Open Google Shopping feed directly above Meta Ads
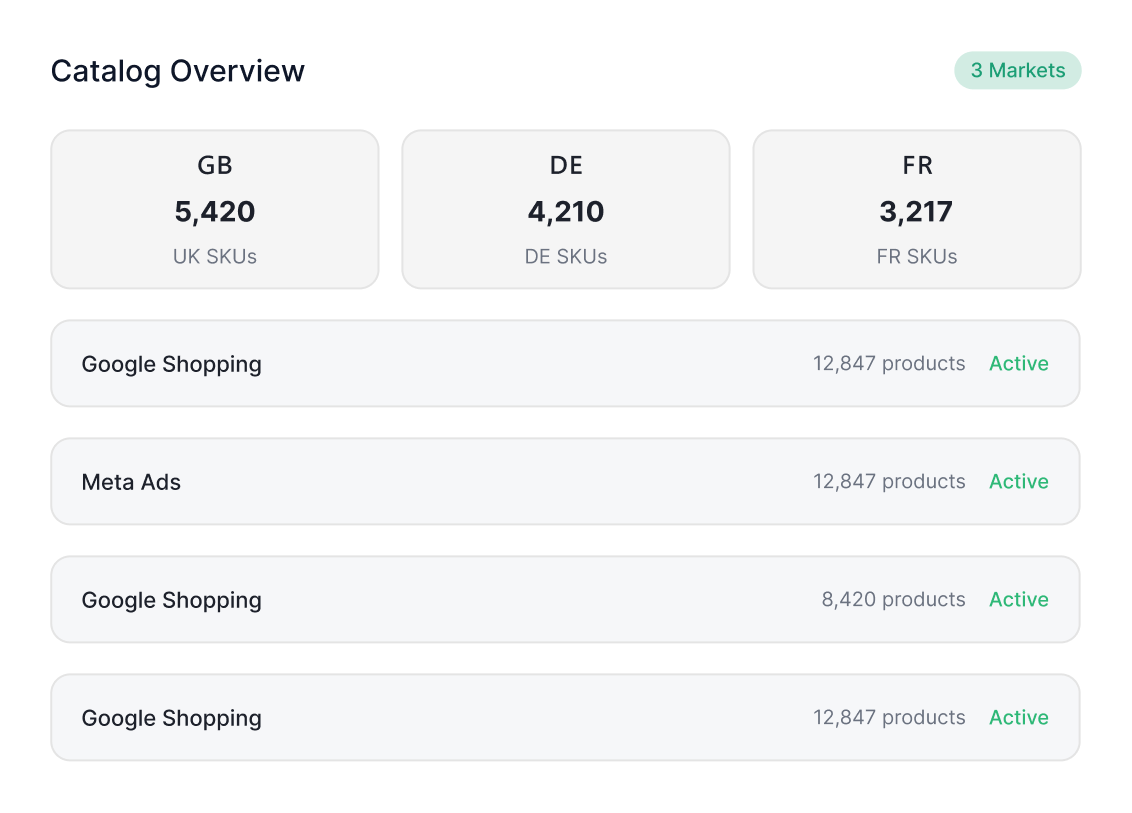 (172, 364)
